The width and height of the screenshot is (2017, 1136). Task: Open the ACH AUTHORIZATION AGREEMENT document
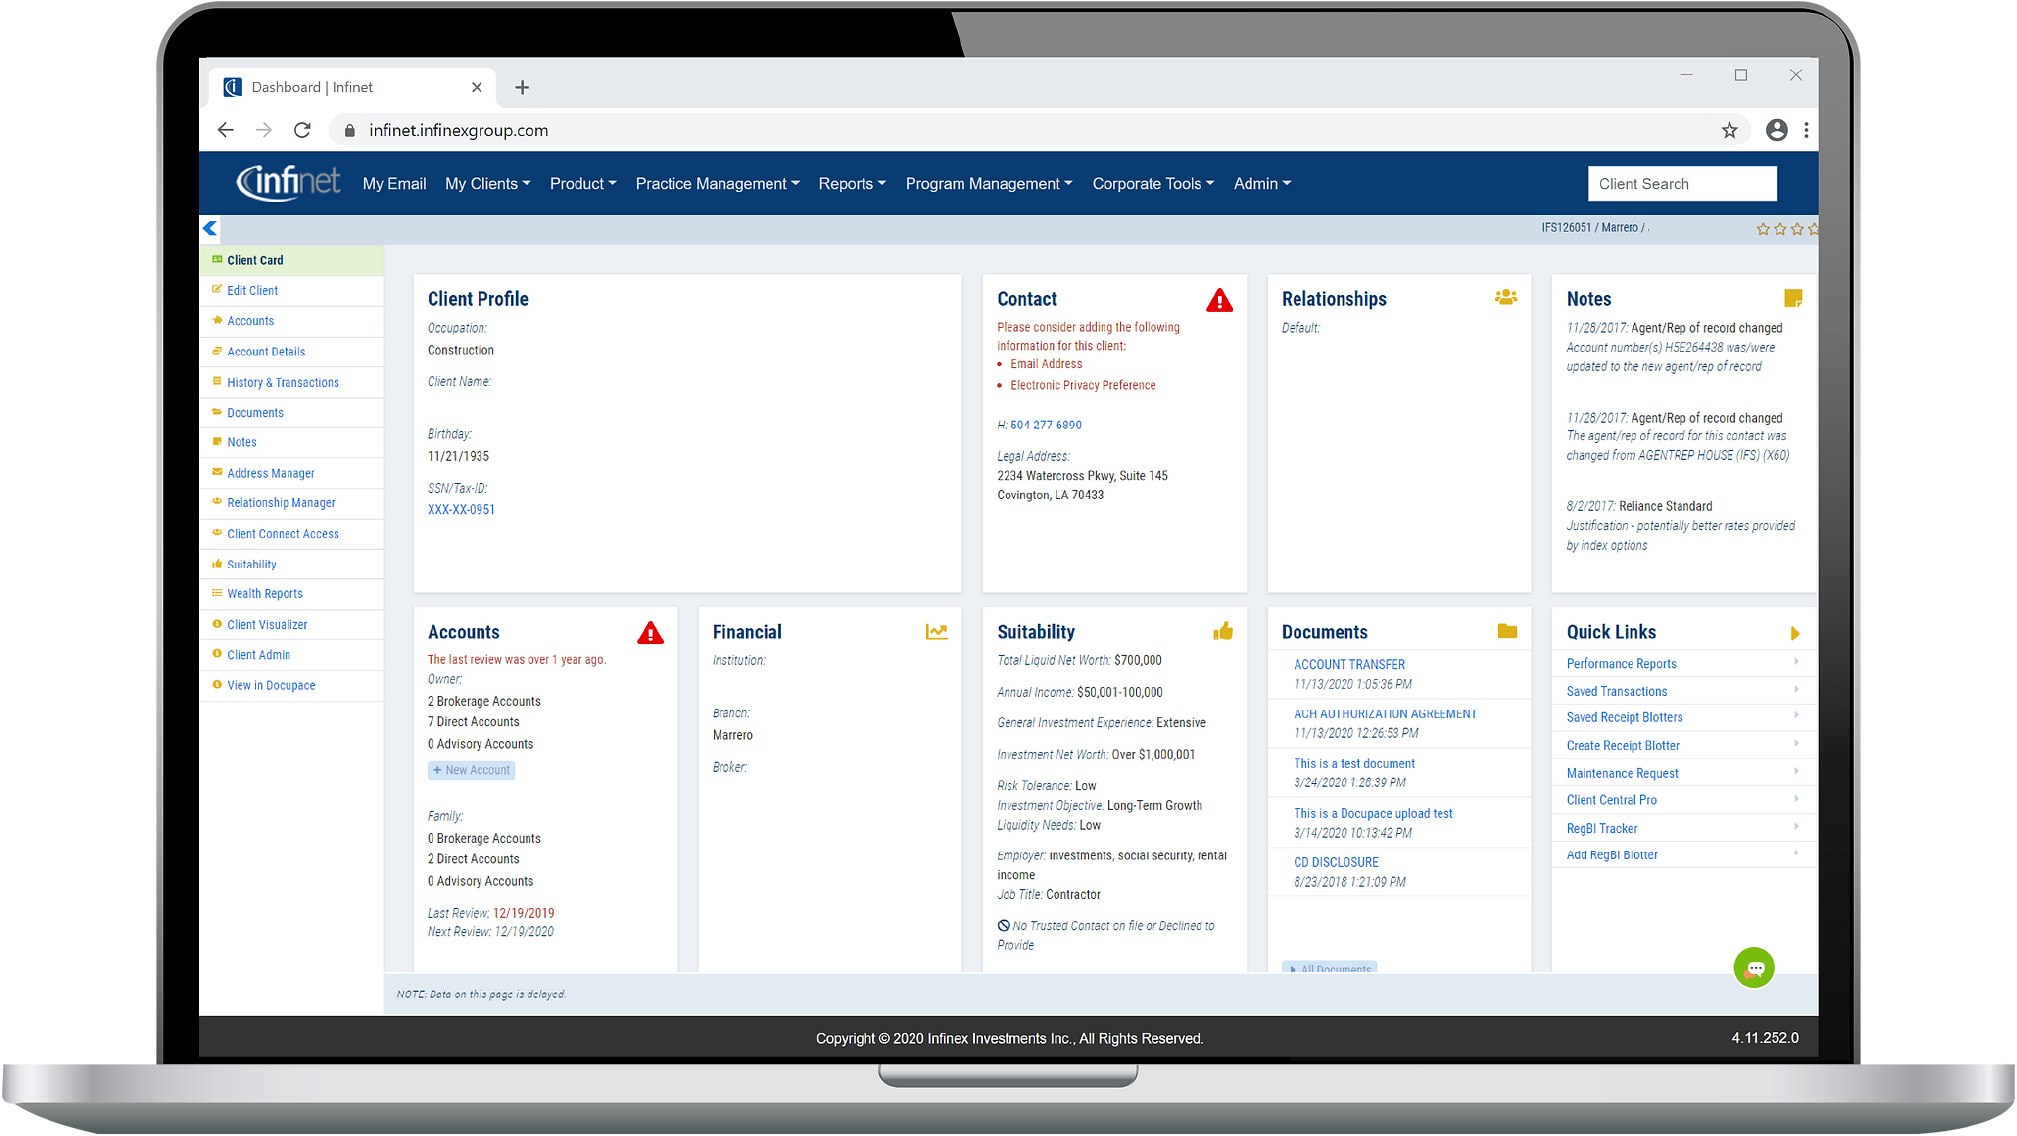[1385, 714]
